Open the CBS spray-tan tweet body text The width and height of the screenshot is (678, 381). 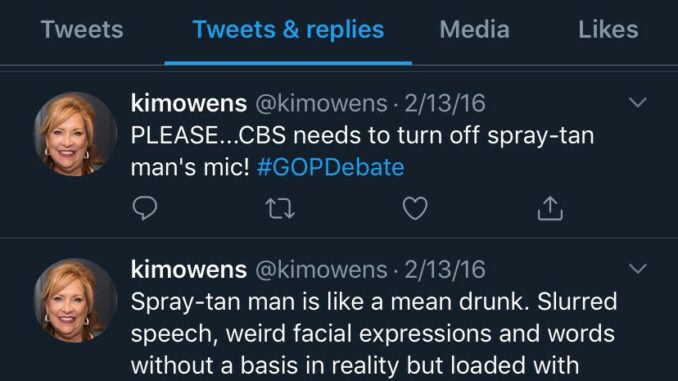pos(362,151)
